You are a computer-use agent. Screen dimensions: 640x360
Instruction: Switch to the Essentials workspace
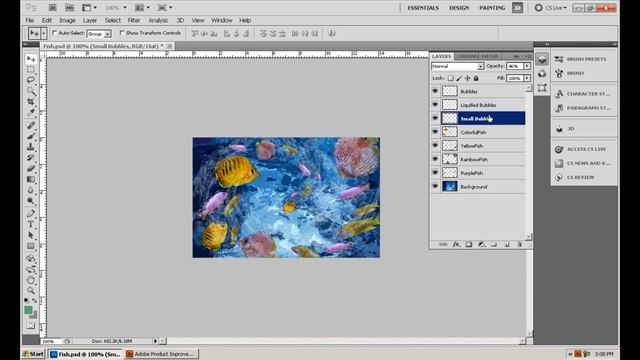coord(423,8)
